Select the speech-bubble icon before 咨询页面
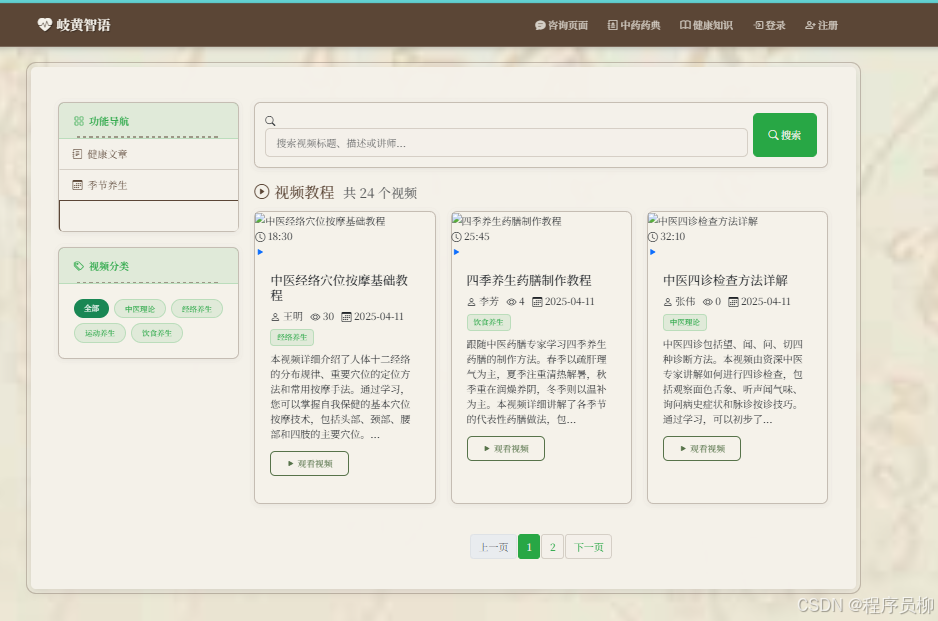This screenshot has width=938, height=621. (541, 25)
